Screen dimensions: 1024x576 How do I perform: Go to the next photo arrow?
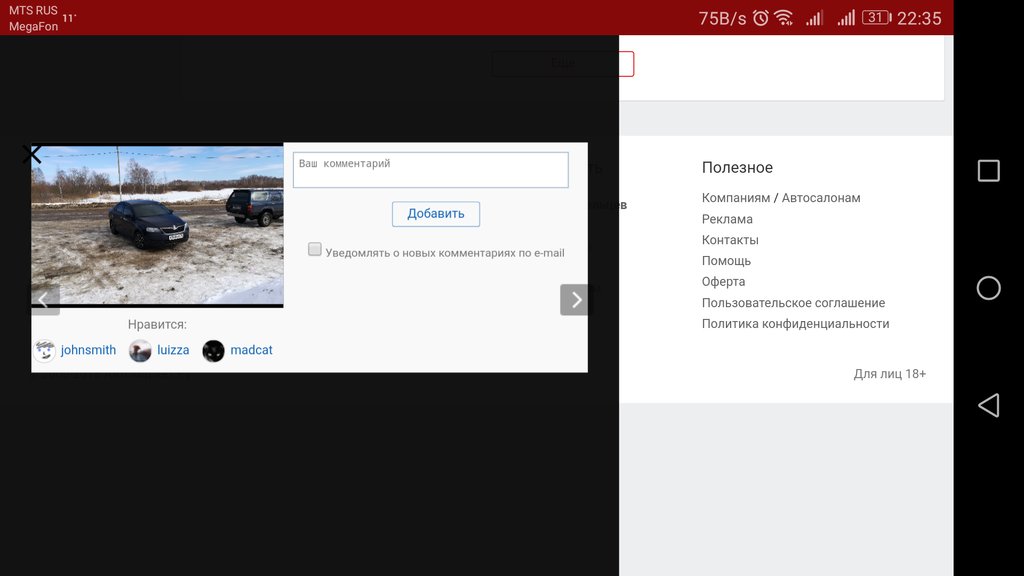pos(574,300)
